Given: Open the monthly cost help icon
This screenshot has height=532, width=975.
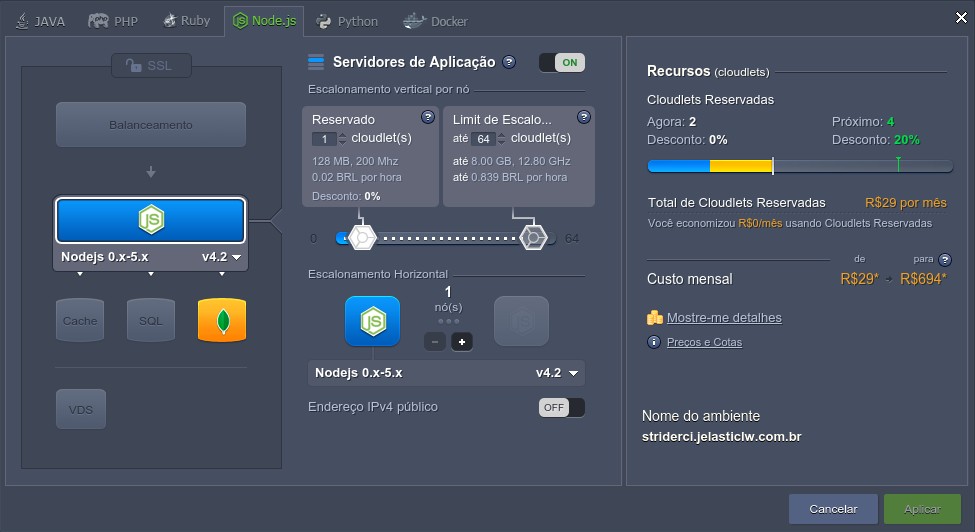Looking at the screenshot, I should (x=945, y=259).
